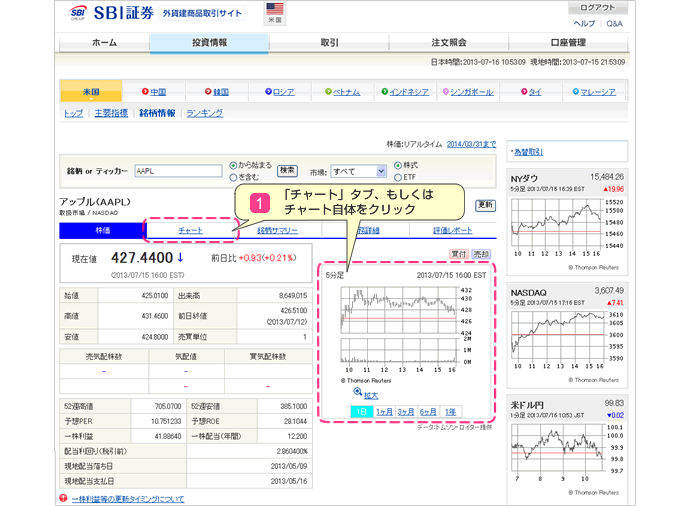Open the 投資情報 menu tab
The width and height of the screenshot is (690, 506).
coord(209,43)
